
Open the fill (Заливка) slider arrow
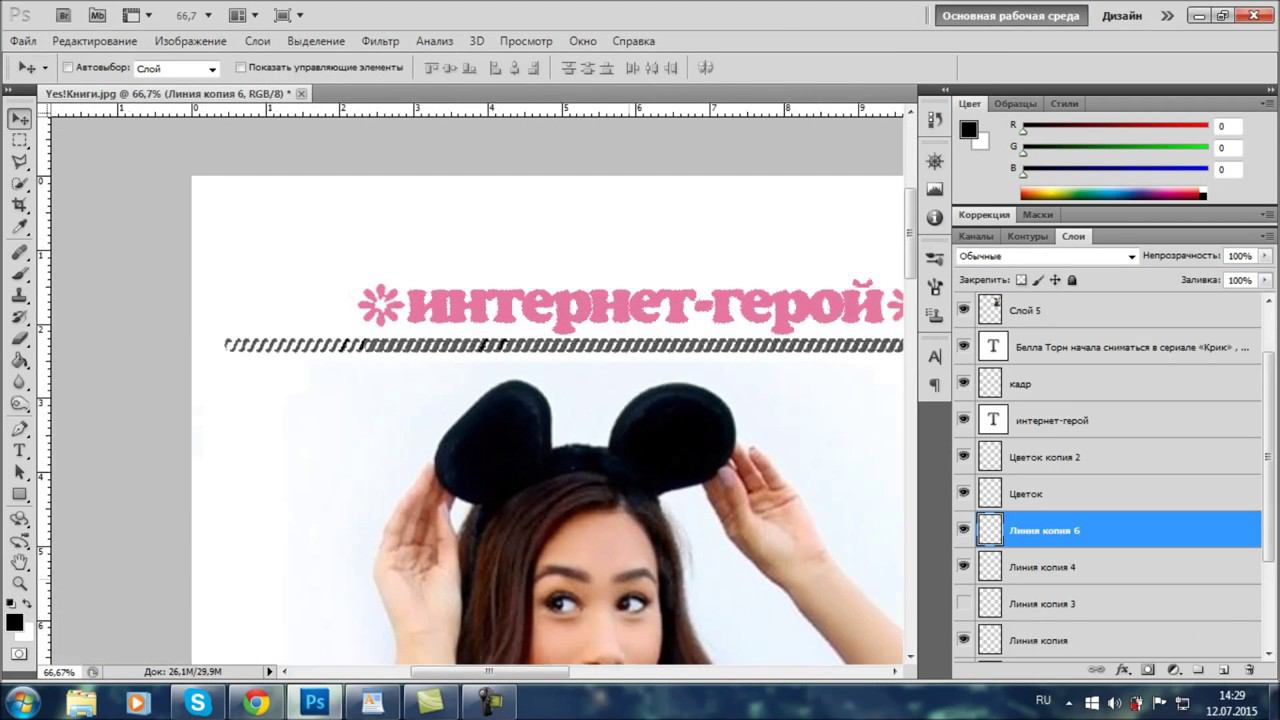click(1265, 281)
